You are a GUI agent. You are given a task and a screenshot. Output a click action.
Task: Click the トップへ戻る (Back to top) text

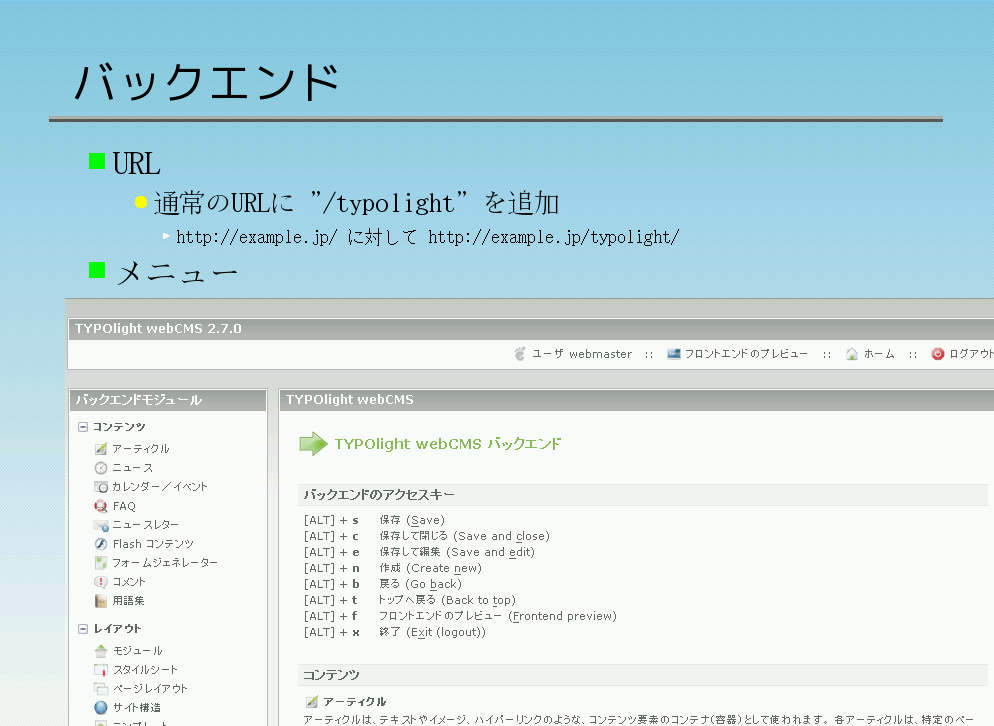click(447, 600)
